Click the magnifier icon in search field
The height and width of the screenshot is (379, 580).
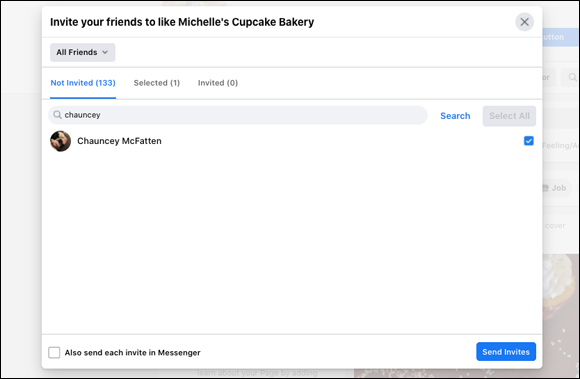point(57,115)
